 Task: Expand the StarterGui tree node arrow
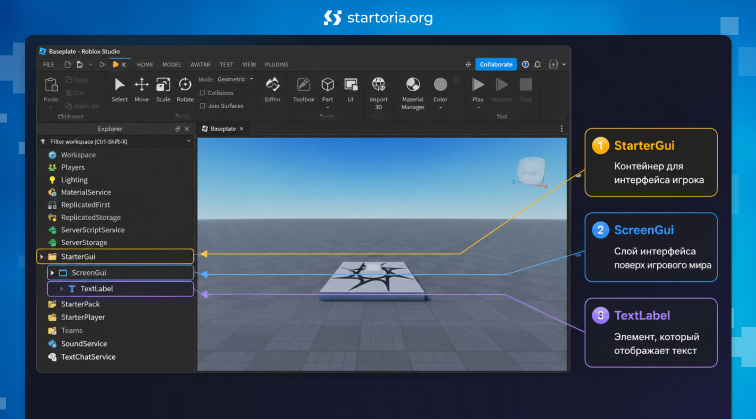42,257
